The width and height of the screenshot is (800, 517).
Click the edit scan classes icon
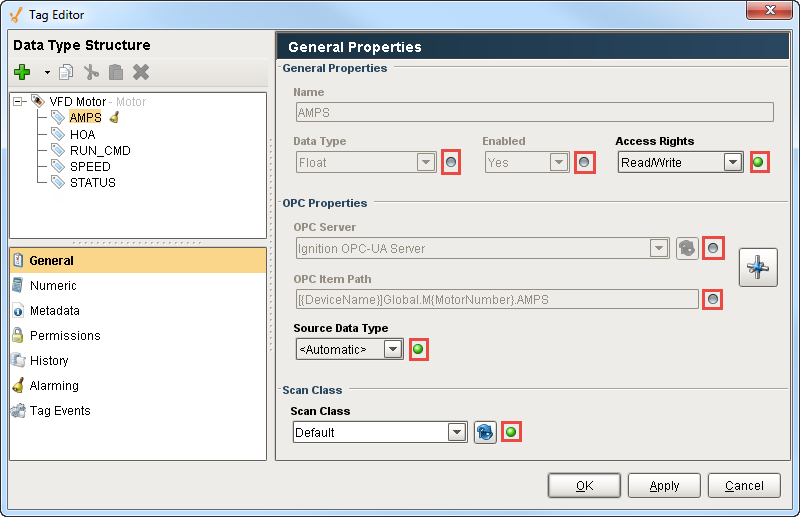[x=485, y=432]
